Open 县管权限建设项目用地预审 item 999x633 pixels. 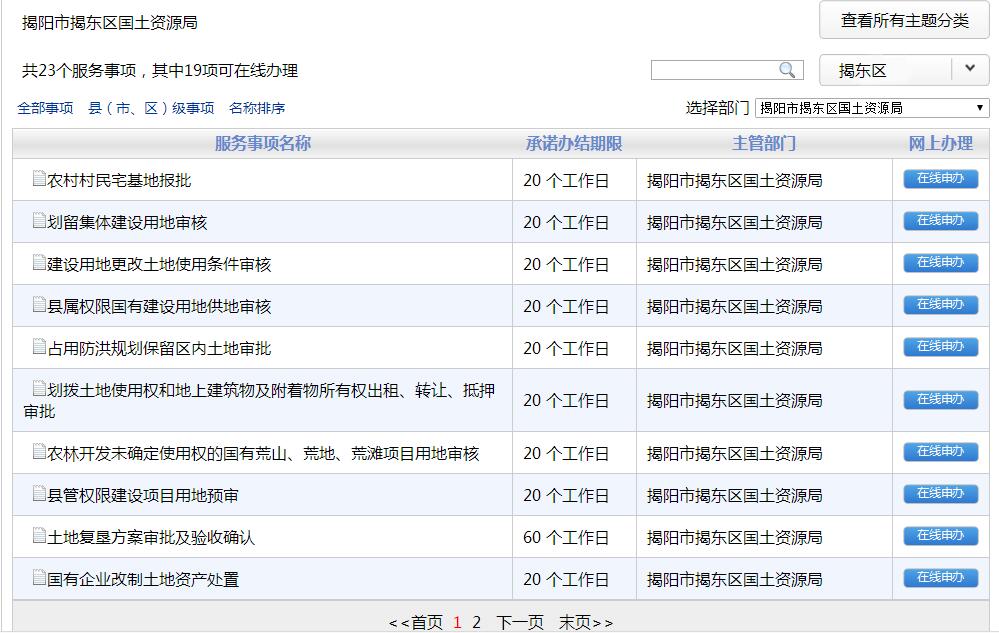pos(143,496)
